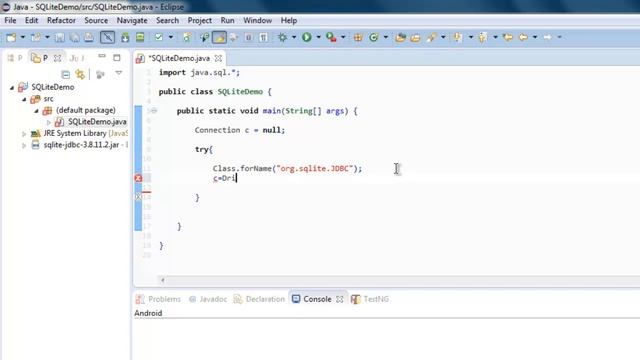The height and width of the screenshot is (360, 640).
Task: Toggle code folding for main method
Action: coord(154,111)
